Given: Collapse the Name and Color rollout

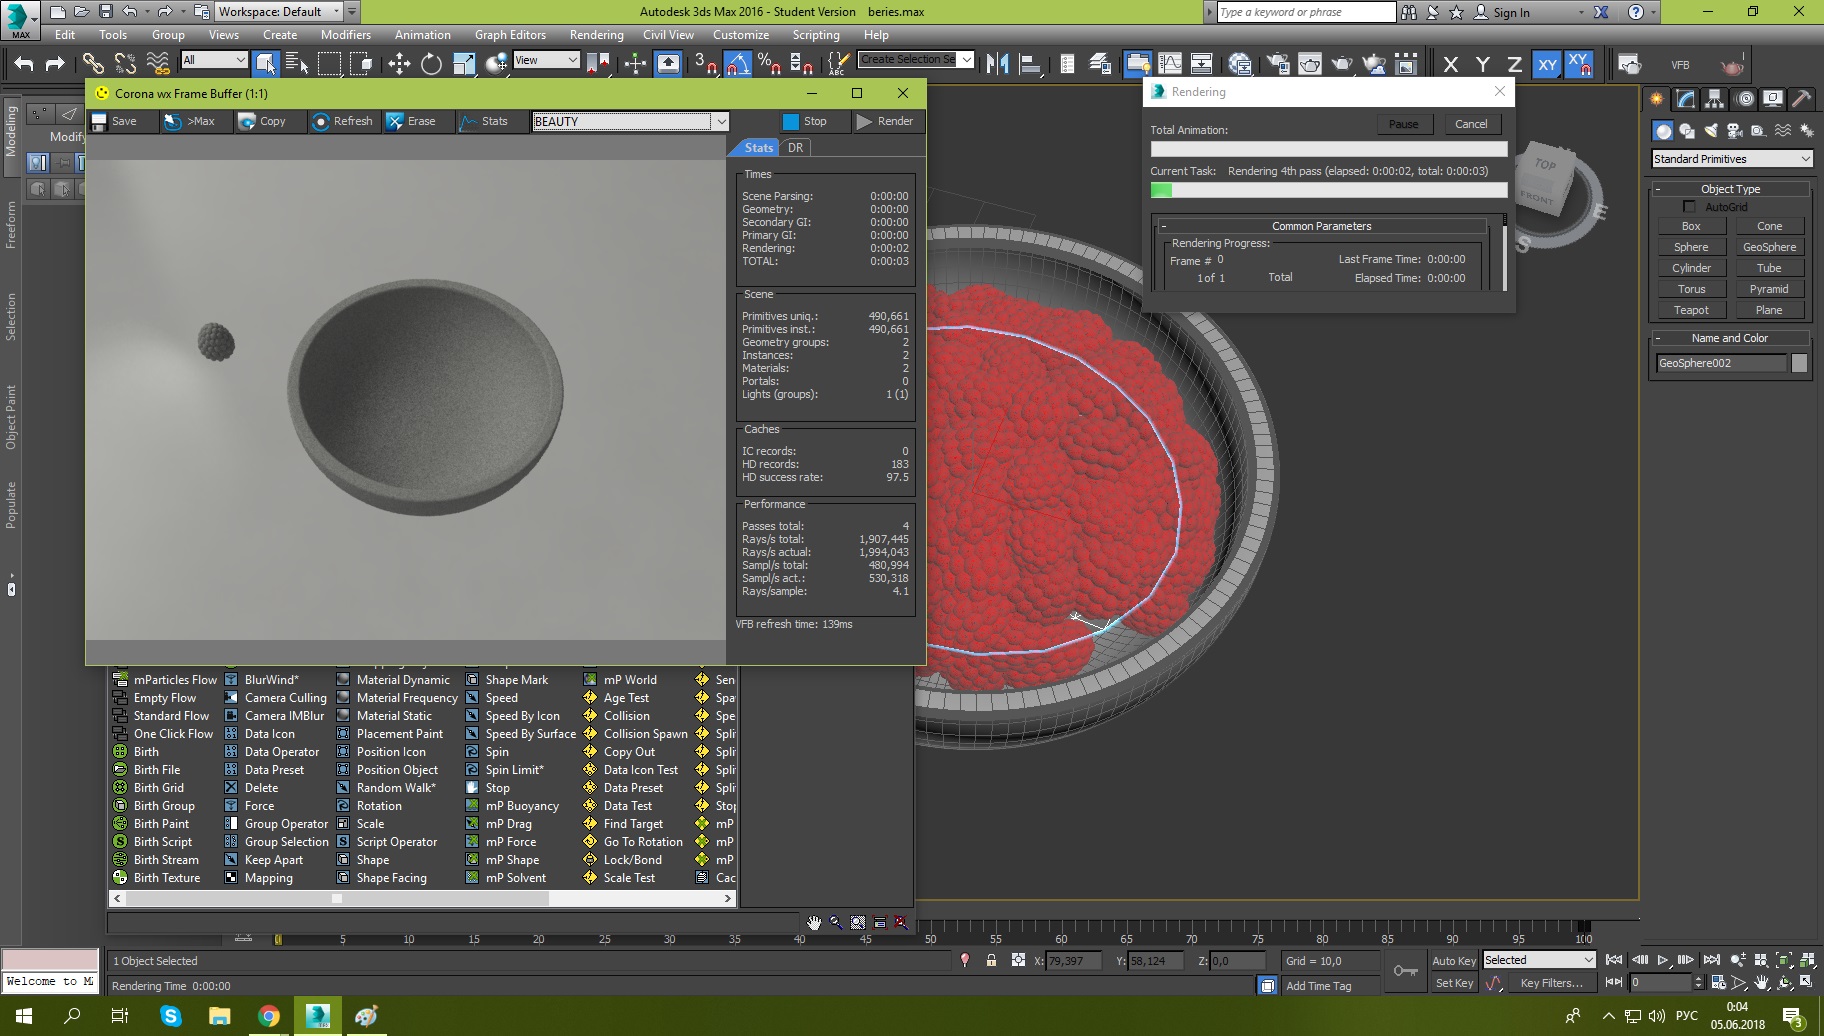Looking at the screenshot, I should click(x=1729, y=338).
